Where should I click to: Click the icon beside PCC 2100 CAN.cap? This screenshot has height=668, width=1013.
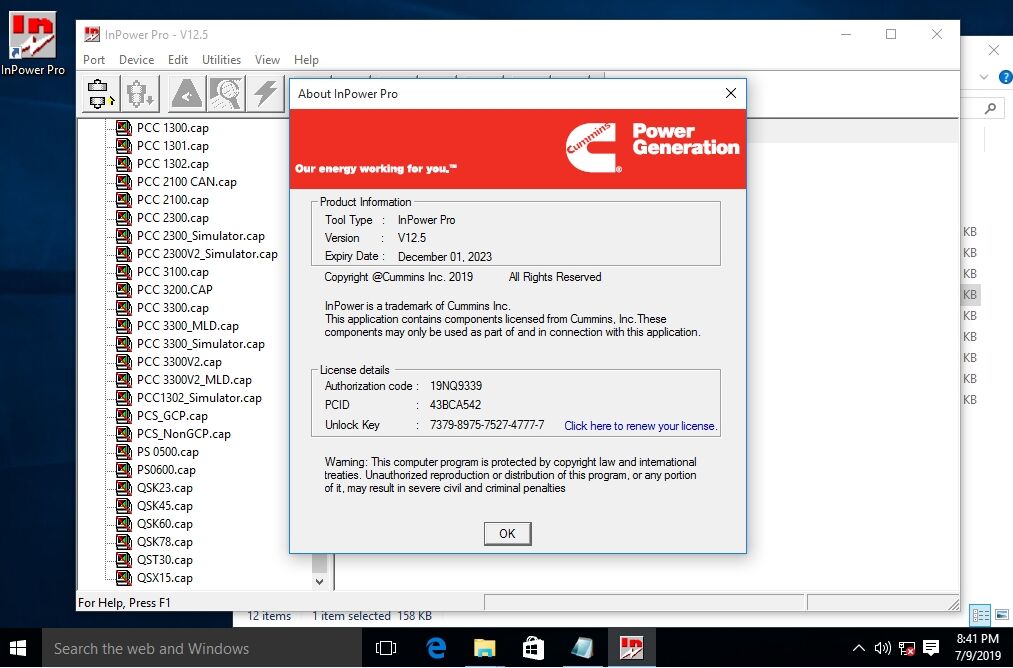[x=123, y=182]
